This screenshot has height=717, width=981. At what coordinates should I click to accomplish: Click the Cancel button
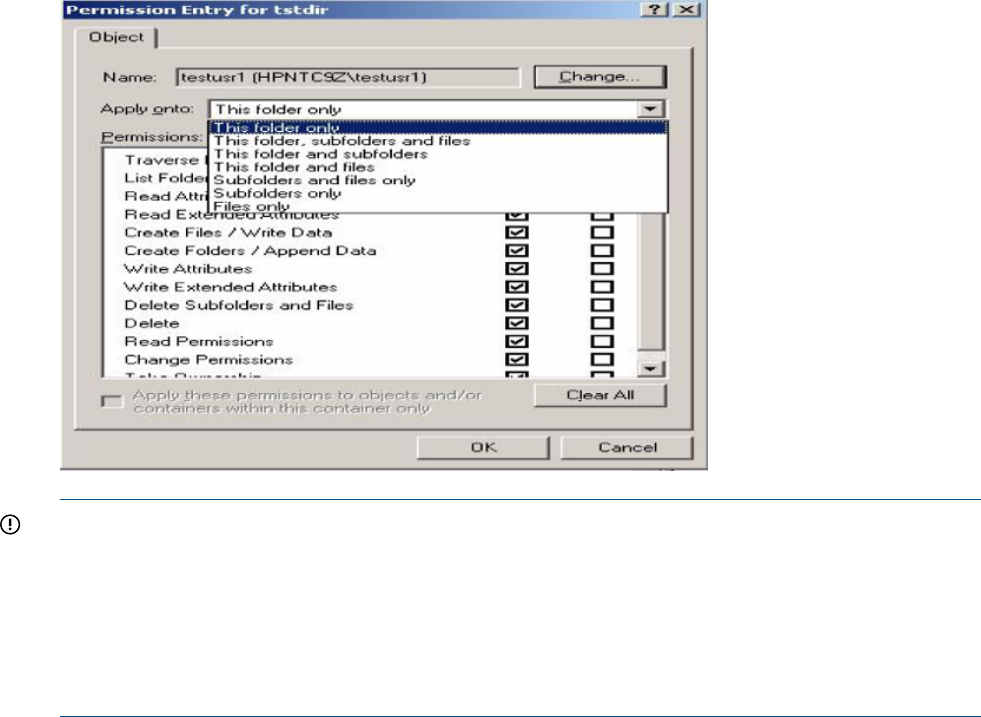[626, 448]
